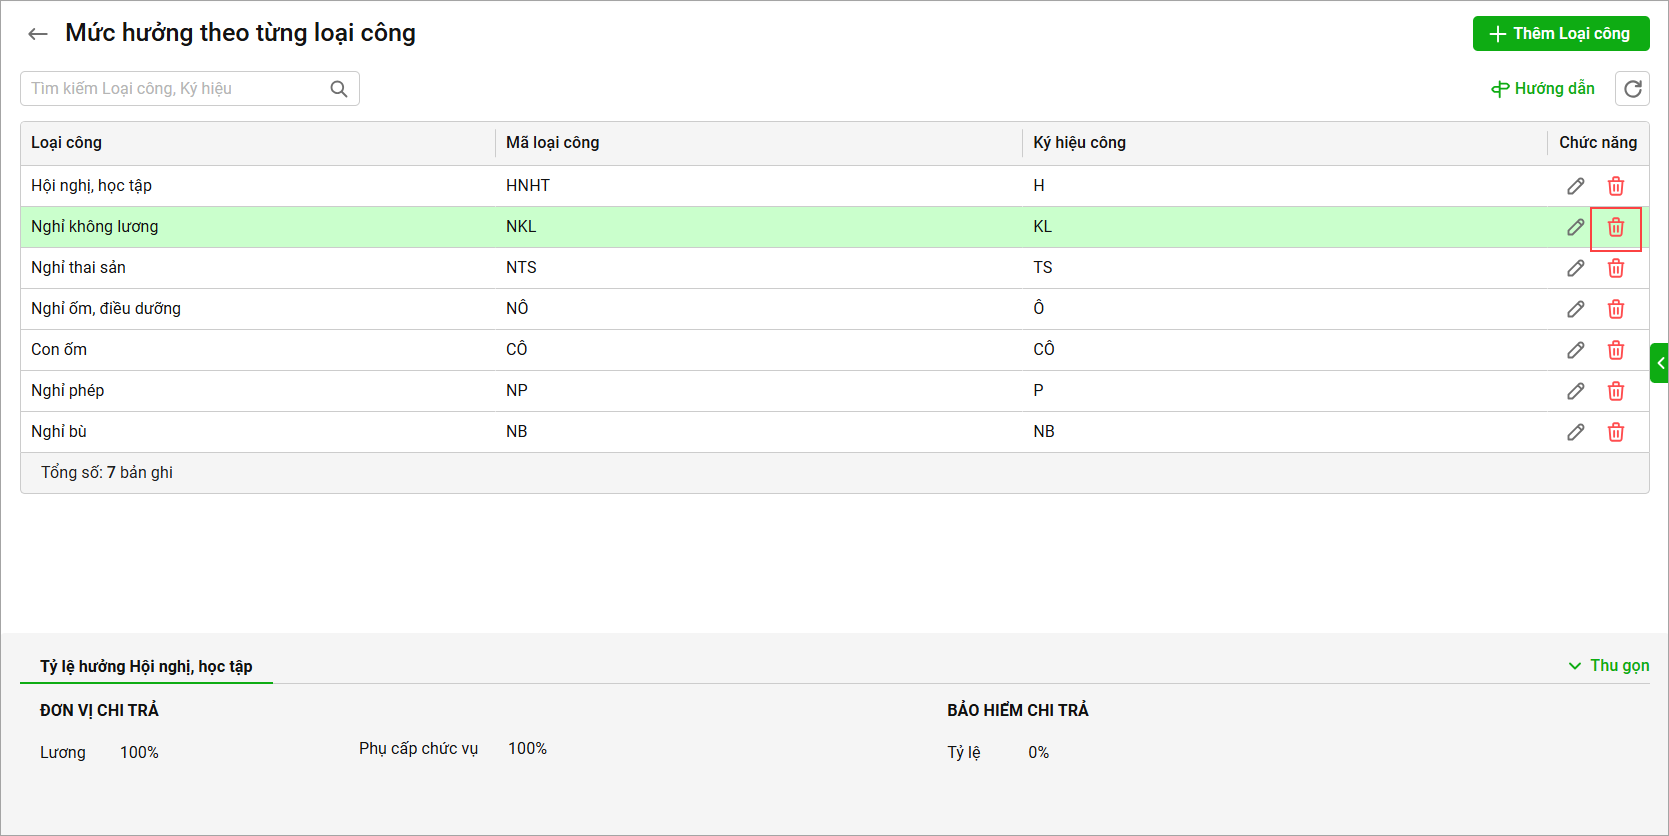Click the NKL code cell
This screenshot has width=1669, height=836.
pyautogui.click(x=521, y=227)
